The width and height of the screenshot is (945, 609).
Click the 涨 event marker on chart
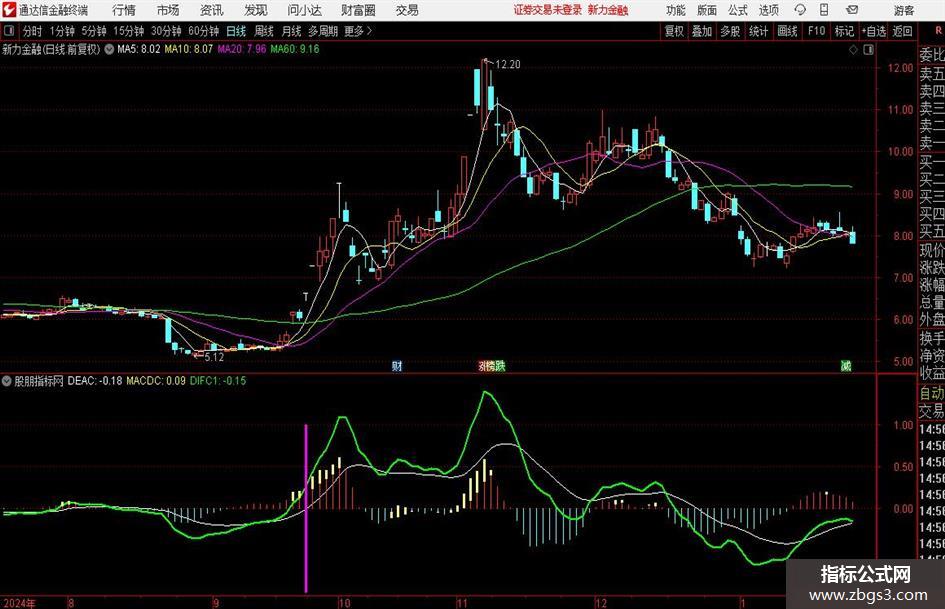pos(483,366)
